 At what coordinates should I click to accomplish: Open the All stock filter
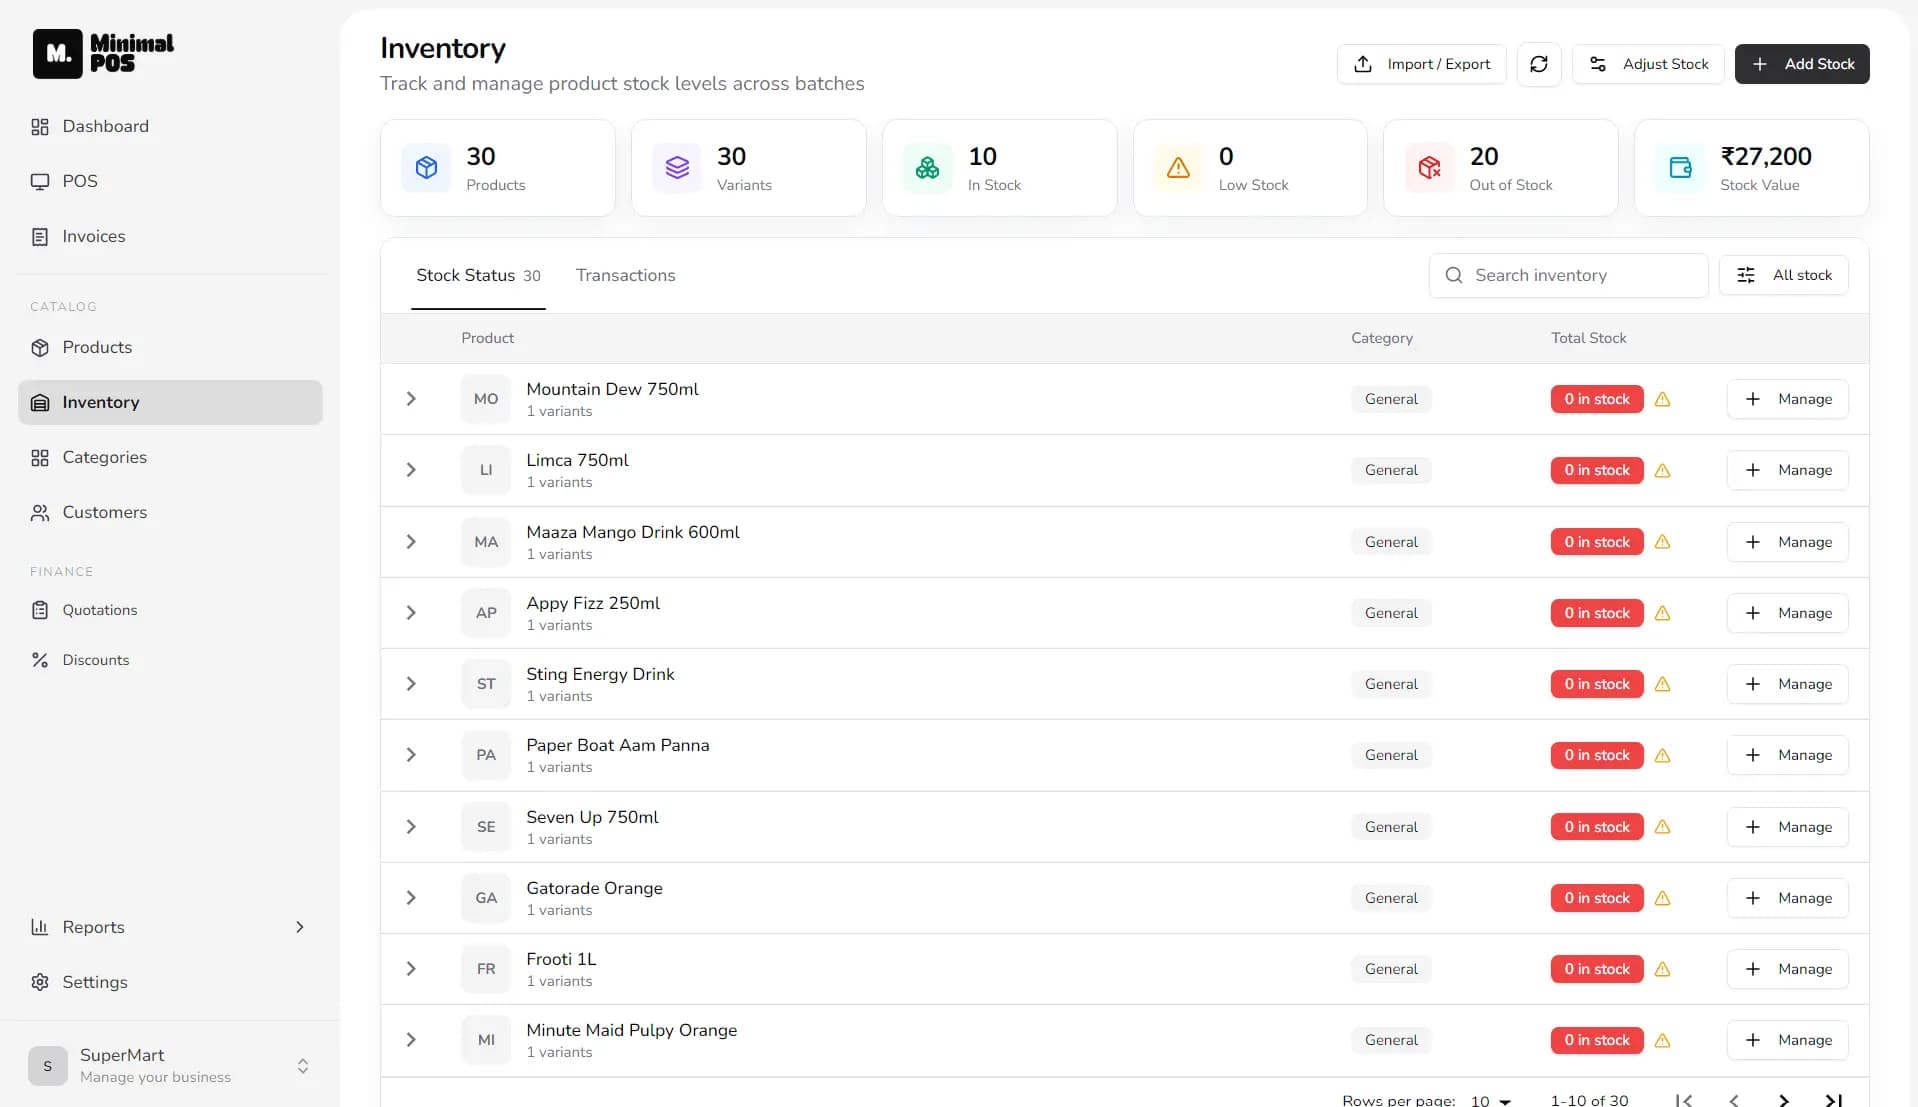tap(1783, 275)
